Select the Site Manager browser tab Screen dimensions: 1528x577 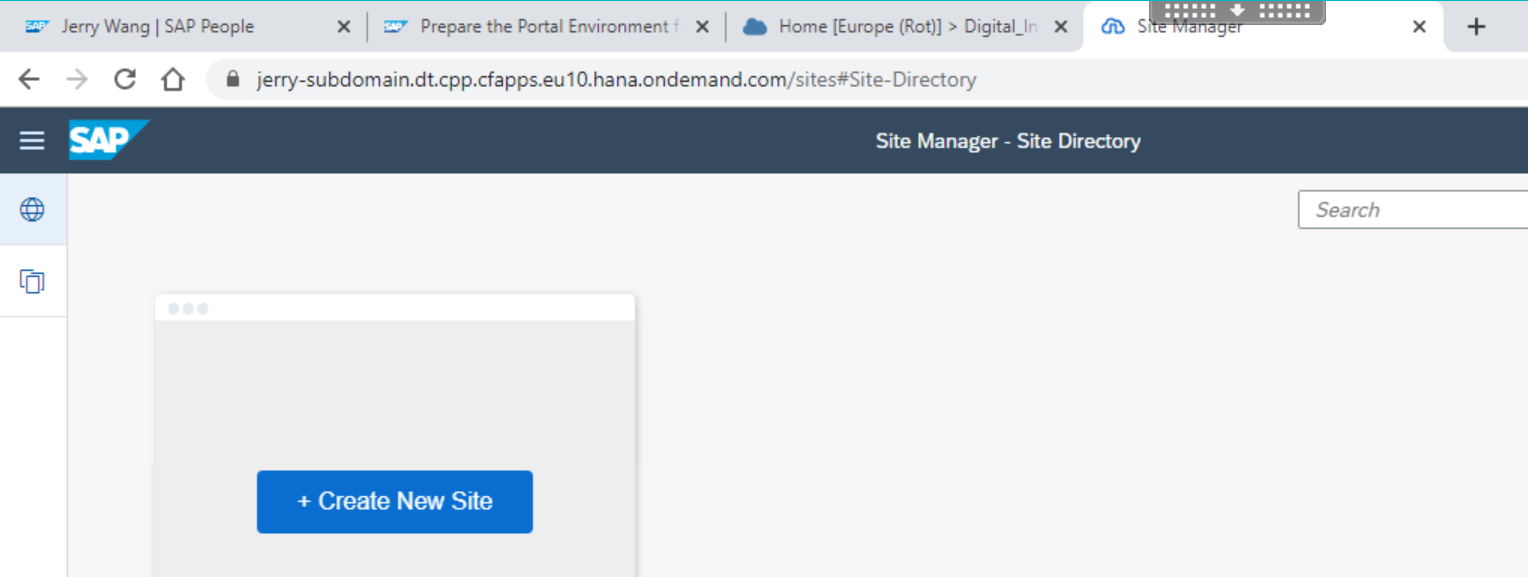pos(1262,27)
